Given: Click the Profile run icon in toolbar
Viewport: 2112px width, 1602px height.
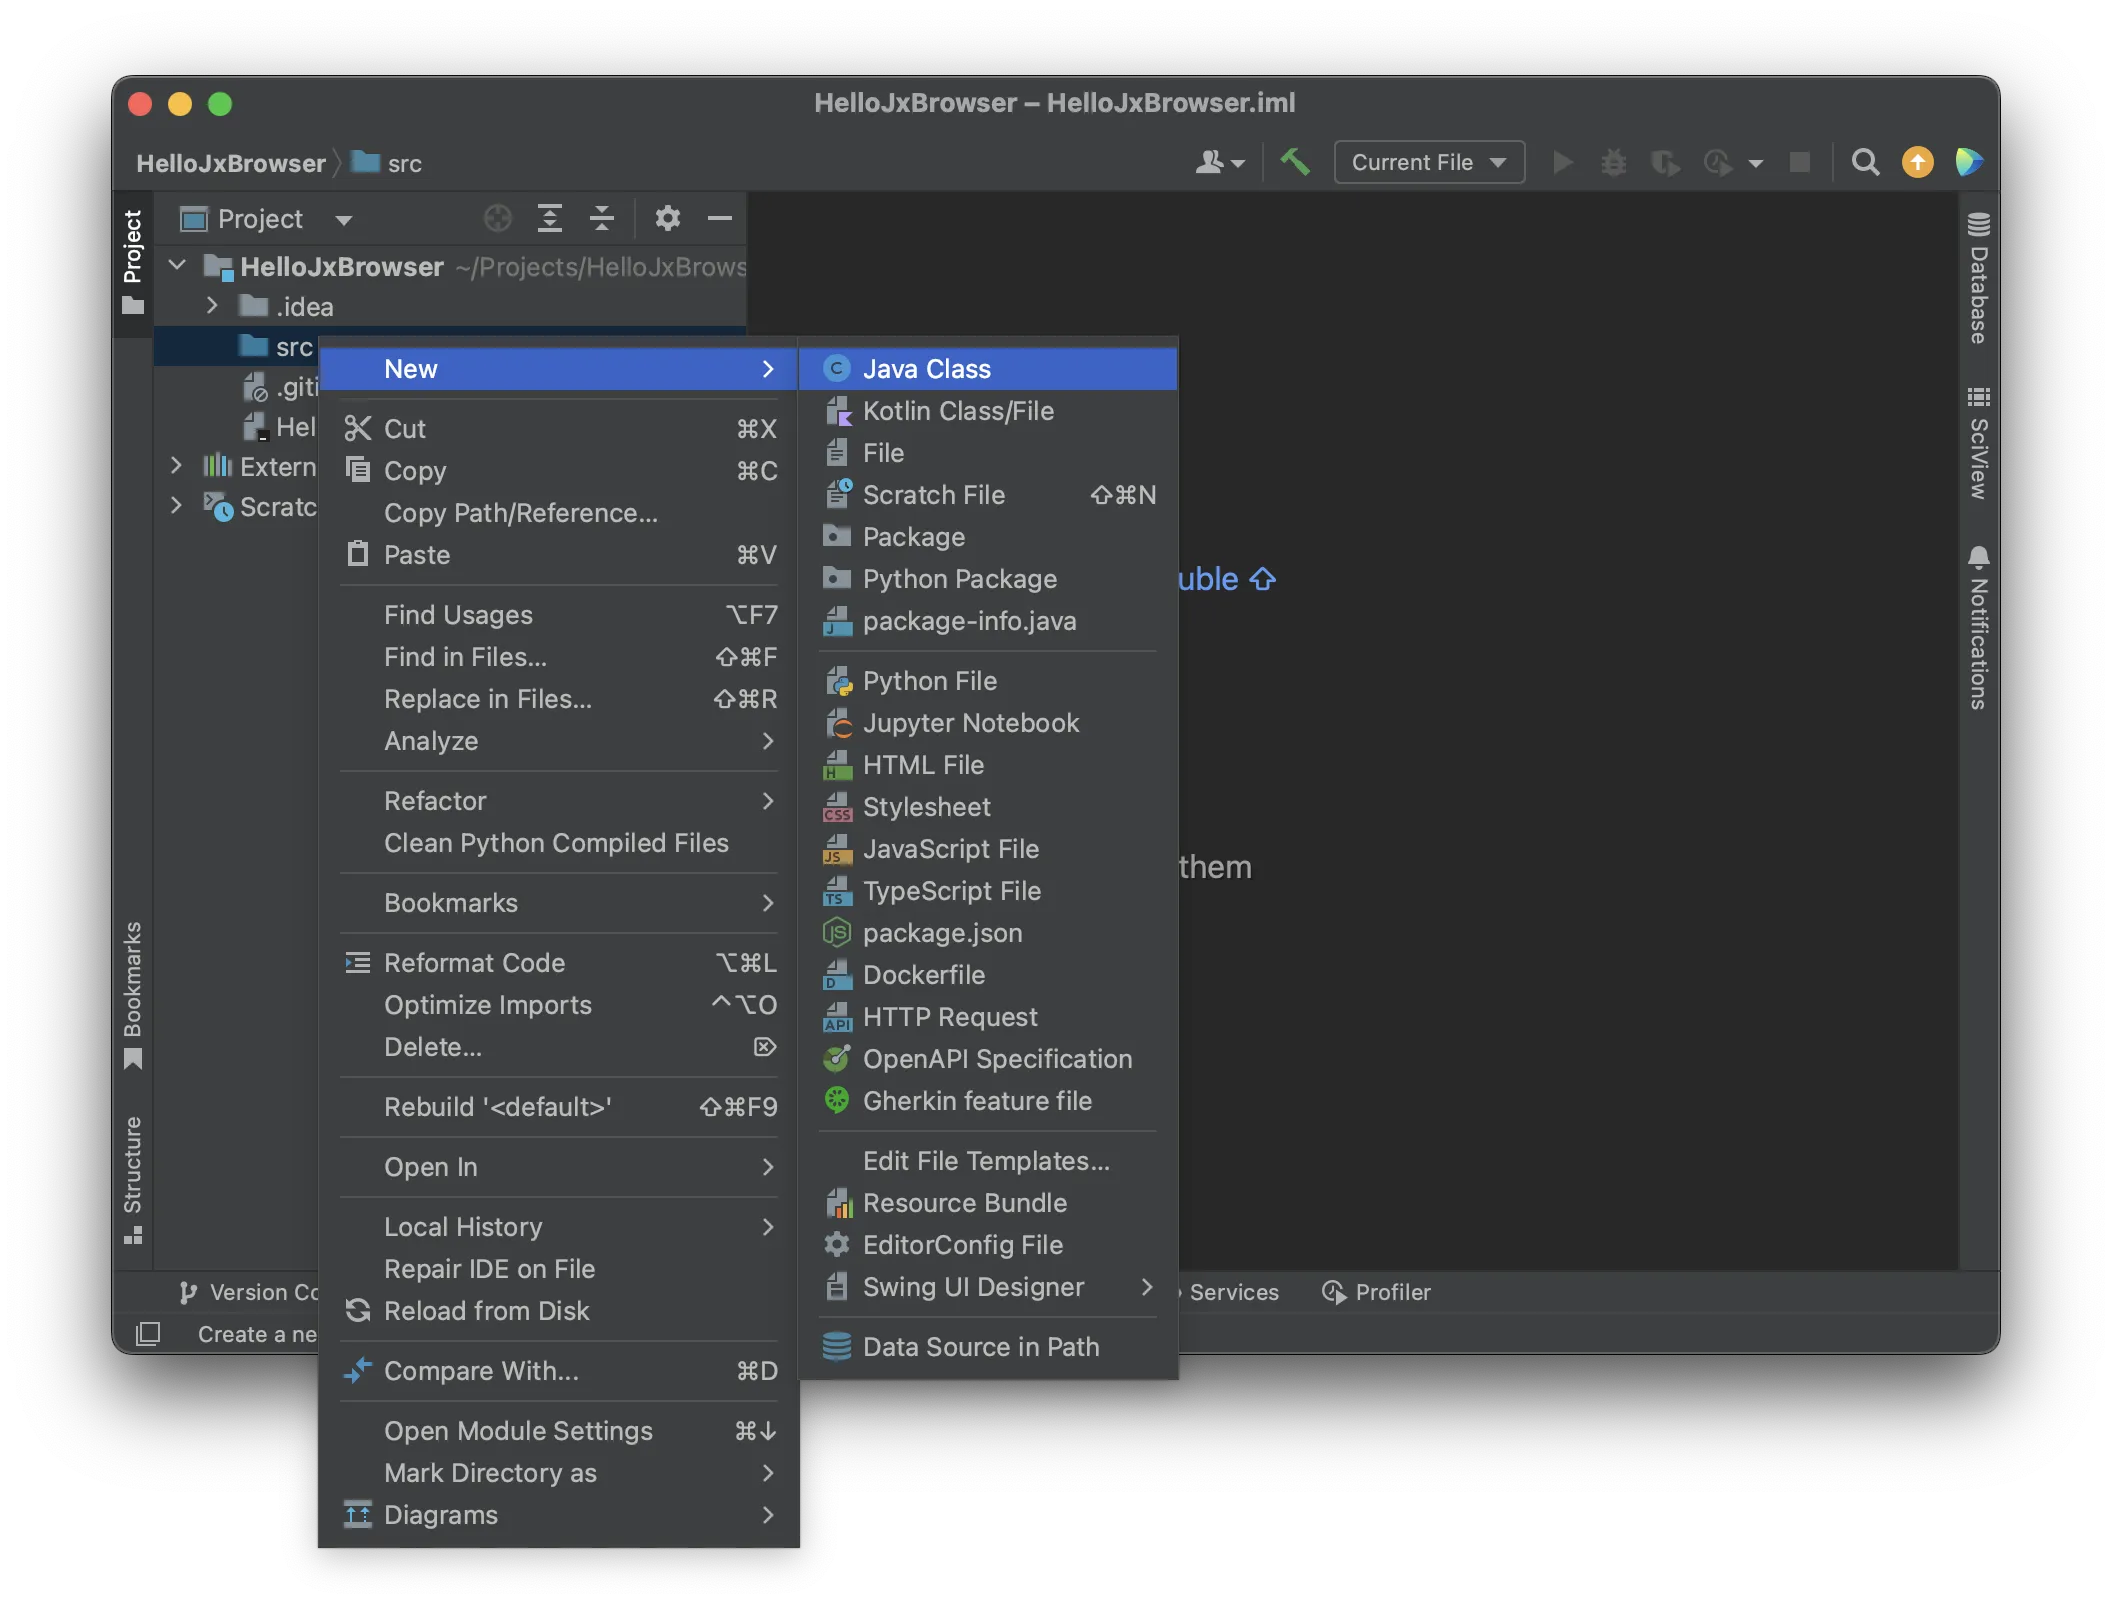Looking at the screenshot, I should point(1718,162).
